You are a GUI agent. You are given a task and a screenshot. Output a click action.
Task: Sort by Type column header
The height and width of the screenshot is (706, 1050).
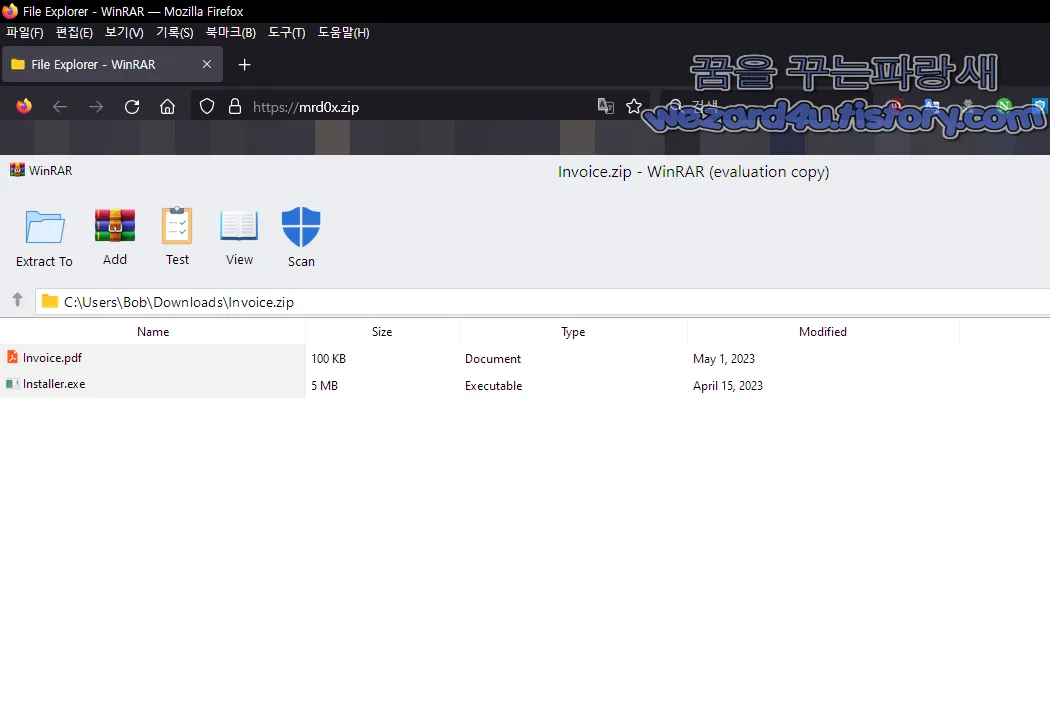tap(573, 332)
